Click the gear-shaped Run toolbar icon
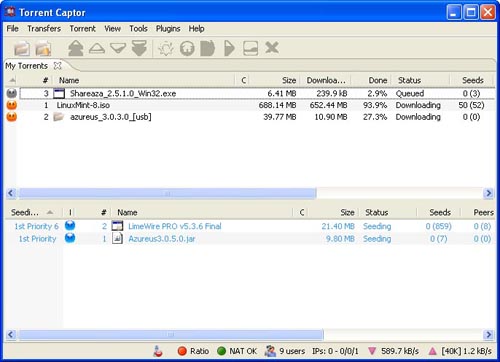This screenshot has width=500, height=362. point(166,48)
